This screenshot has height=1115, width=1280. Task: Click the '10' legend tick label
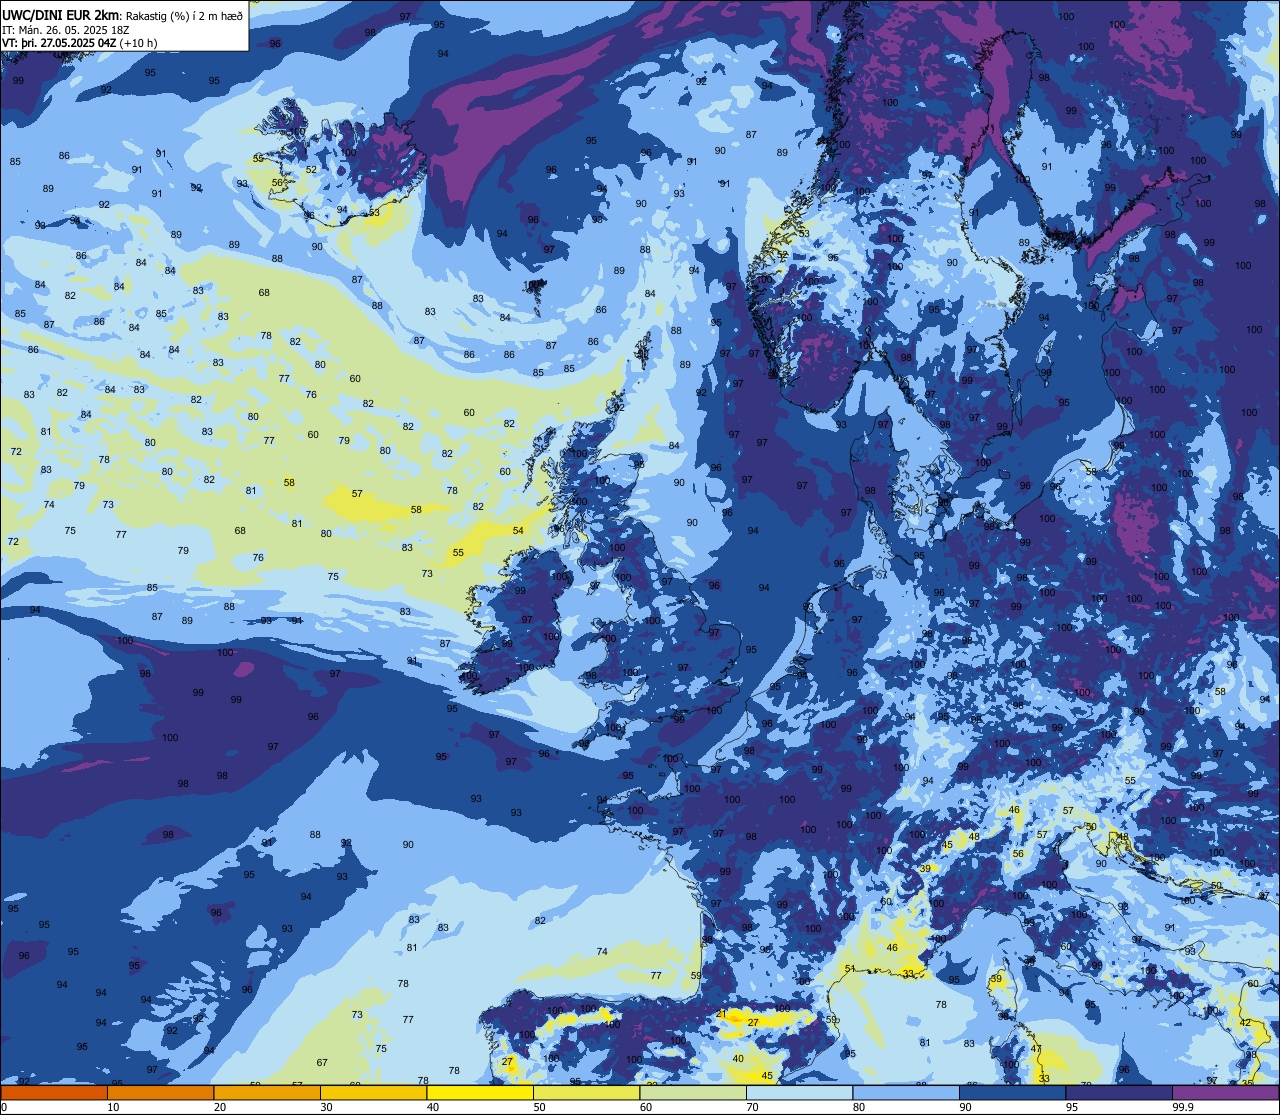pos(113,1107)
